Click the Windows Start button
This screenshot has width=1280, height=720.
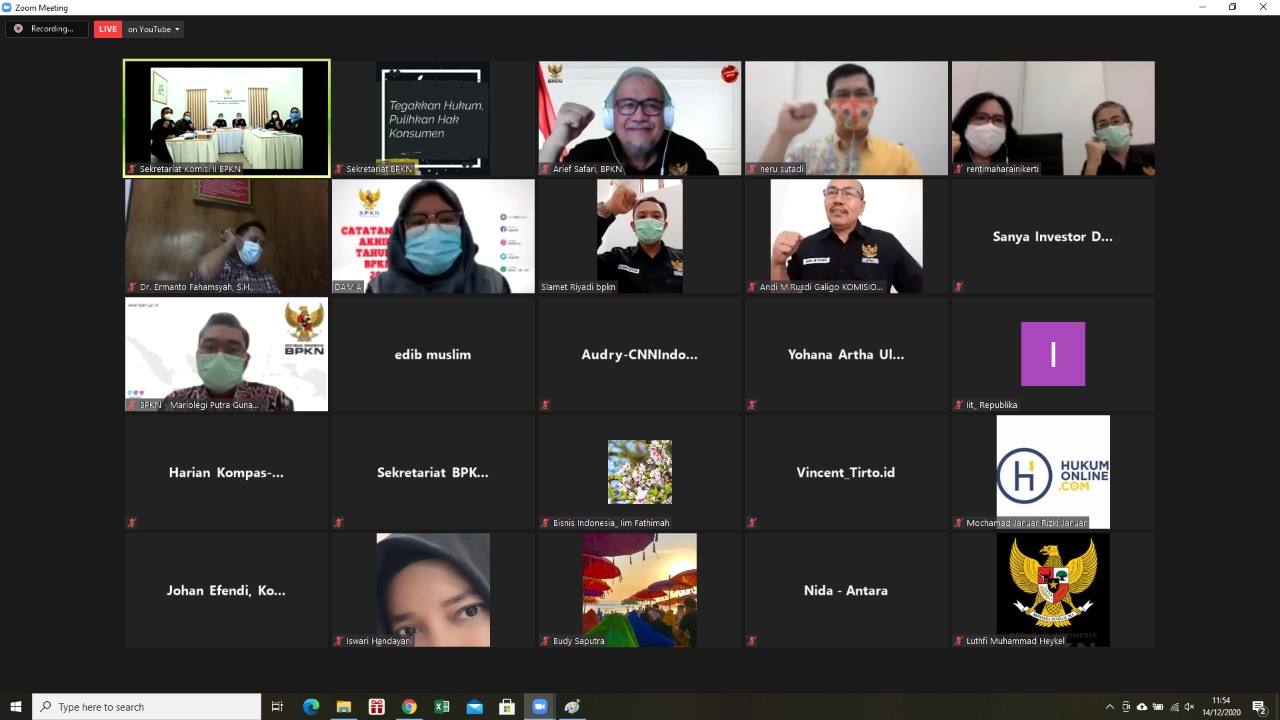pos(16,707)
